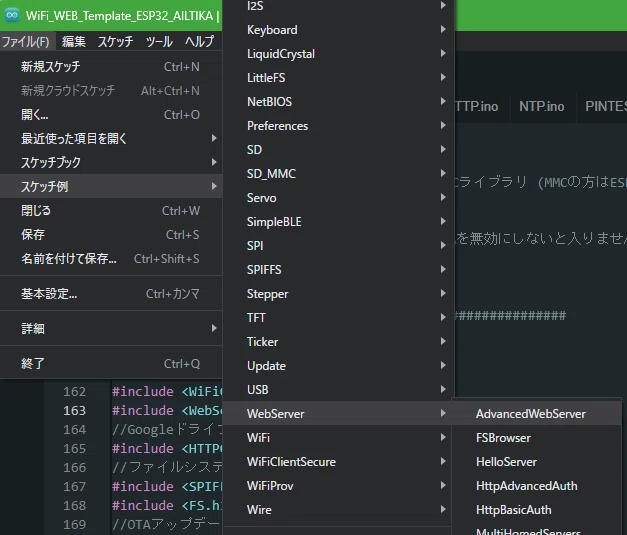Viewport: 627px width, 535px height.
Task: Open the HelloServer example
Action: click(x=537, y=461)
